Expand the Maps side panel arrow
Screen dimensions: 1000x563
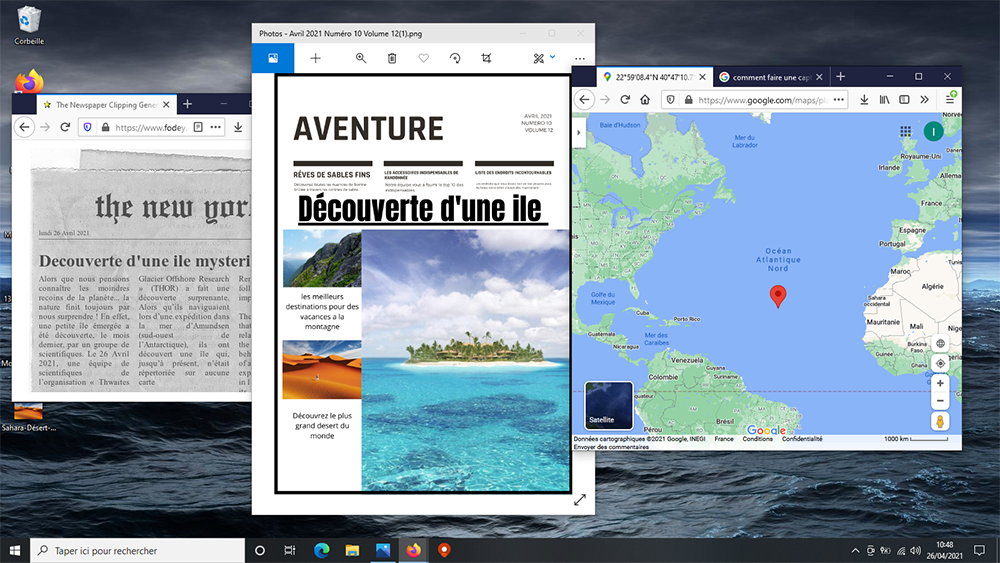578,133
